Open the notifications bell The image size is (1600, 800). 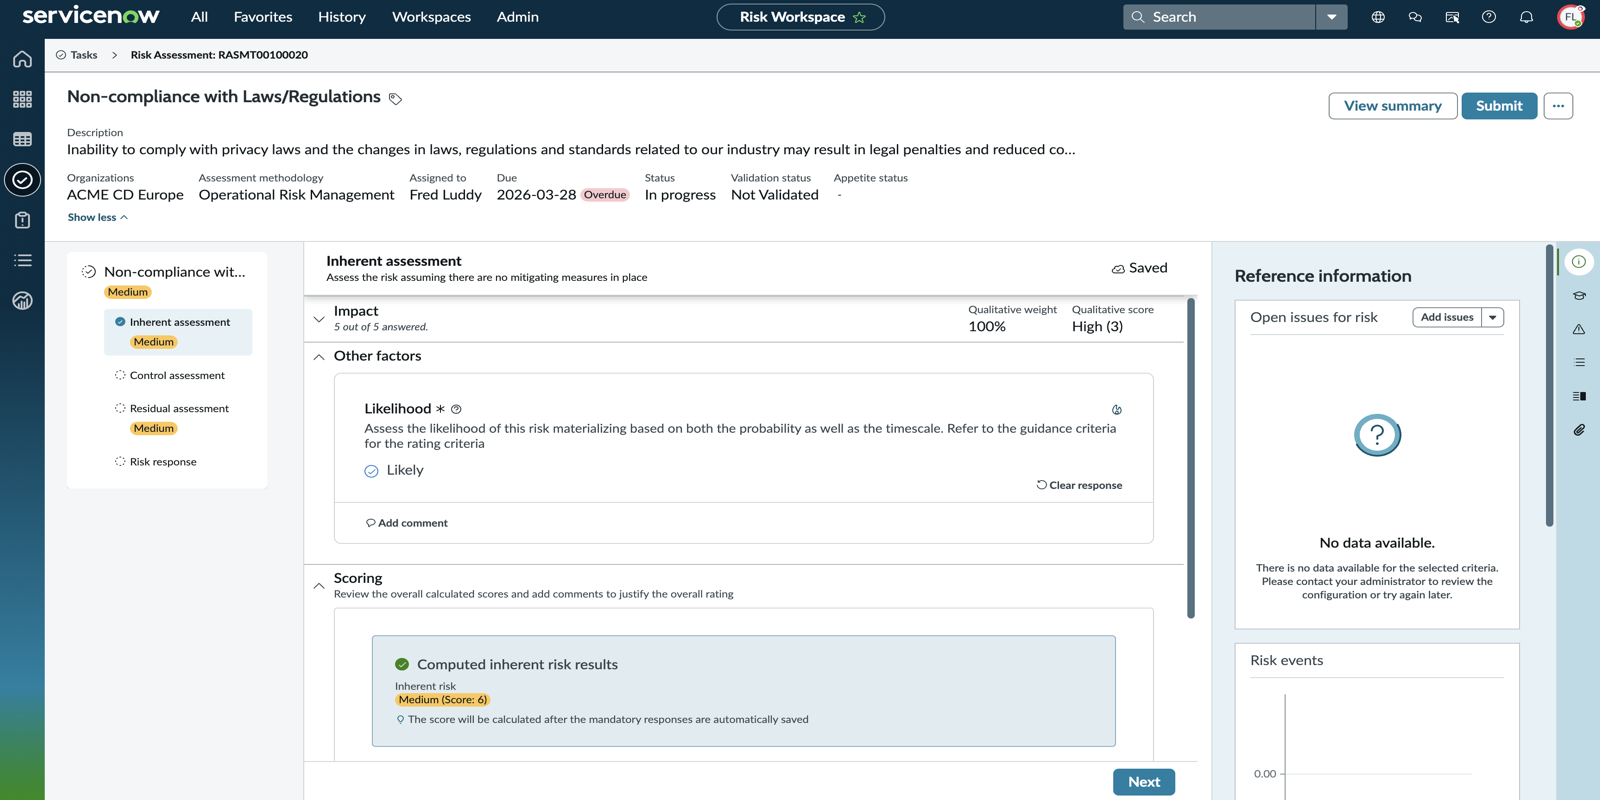coord(1526,17)
